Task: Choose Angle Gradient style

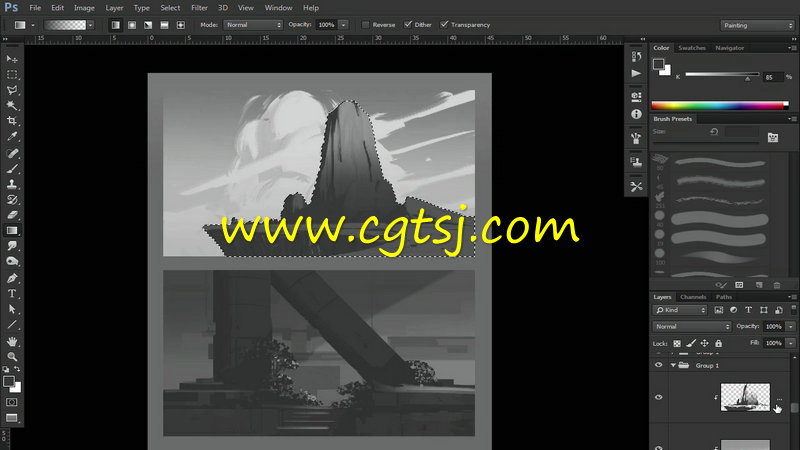Action: pos(148,24)
